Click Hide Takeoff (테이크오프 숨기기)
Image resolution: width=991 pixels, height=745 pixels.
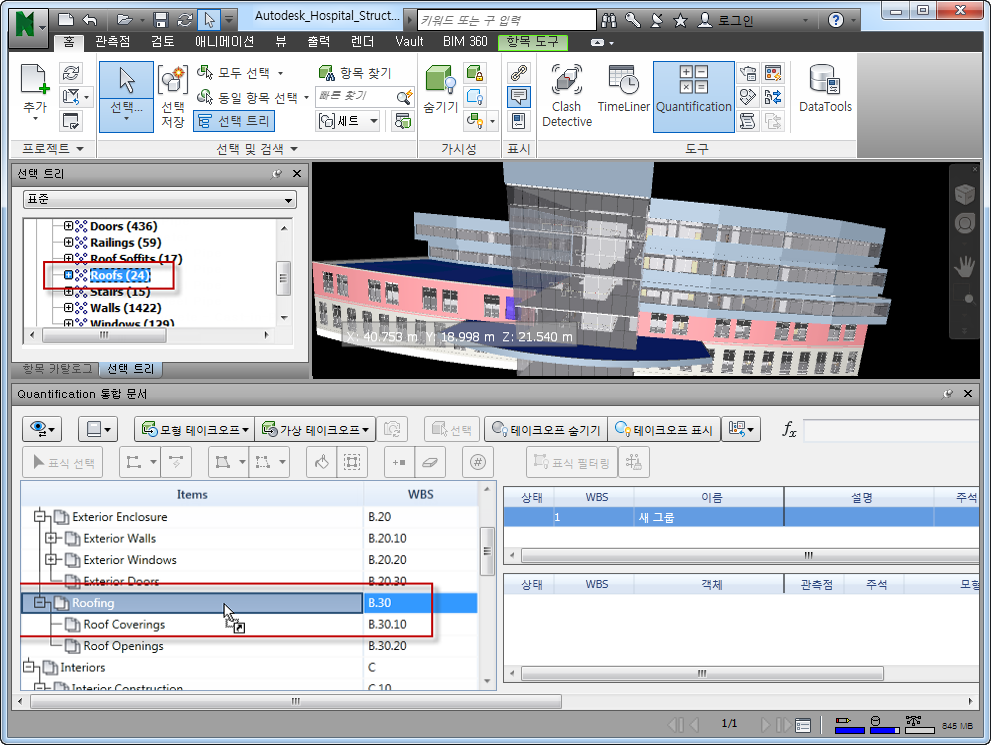[546, 430]
